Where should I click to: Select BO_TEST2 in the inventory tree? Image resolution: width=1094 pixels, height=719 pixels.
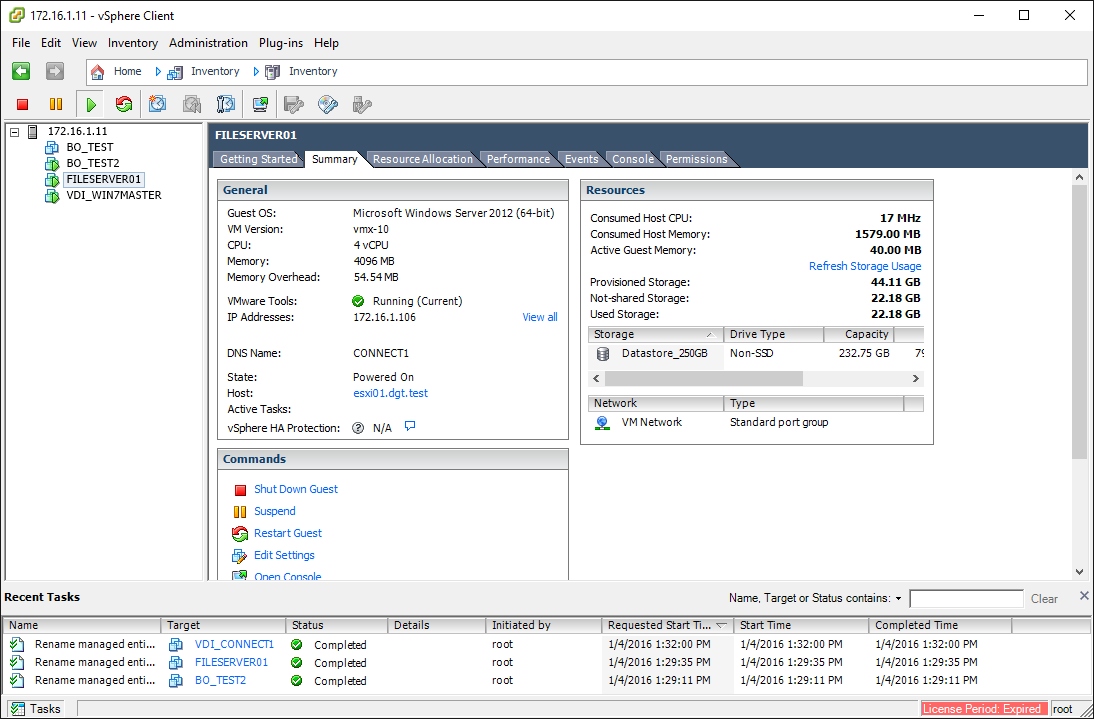[x=93, y=163]
